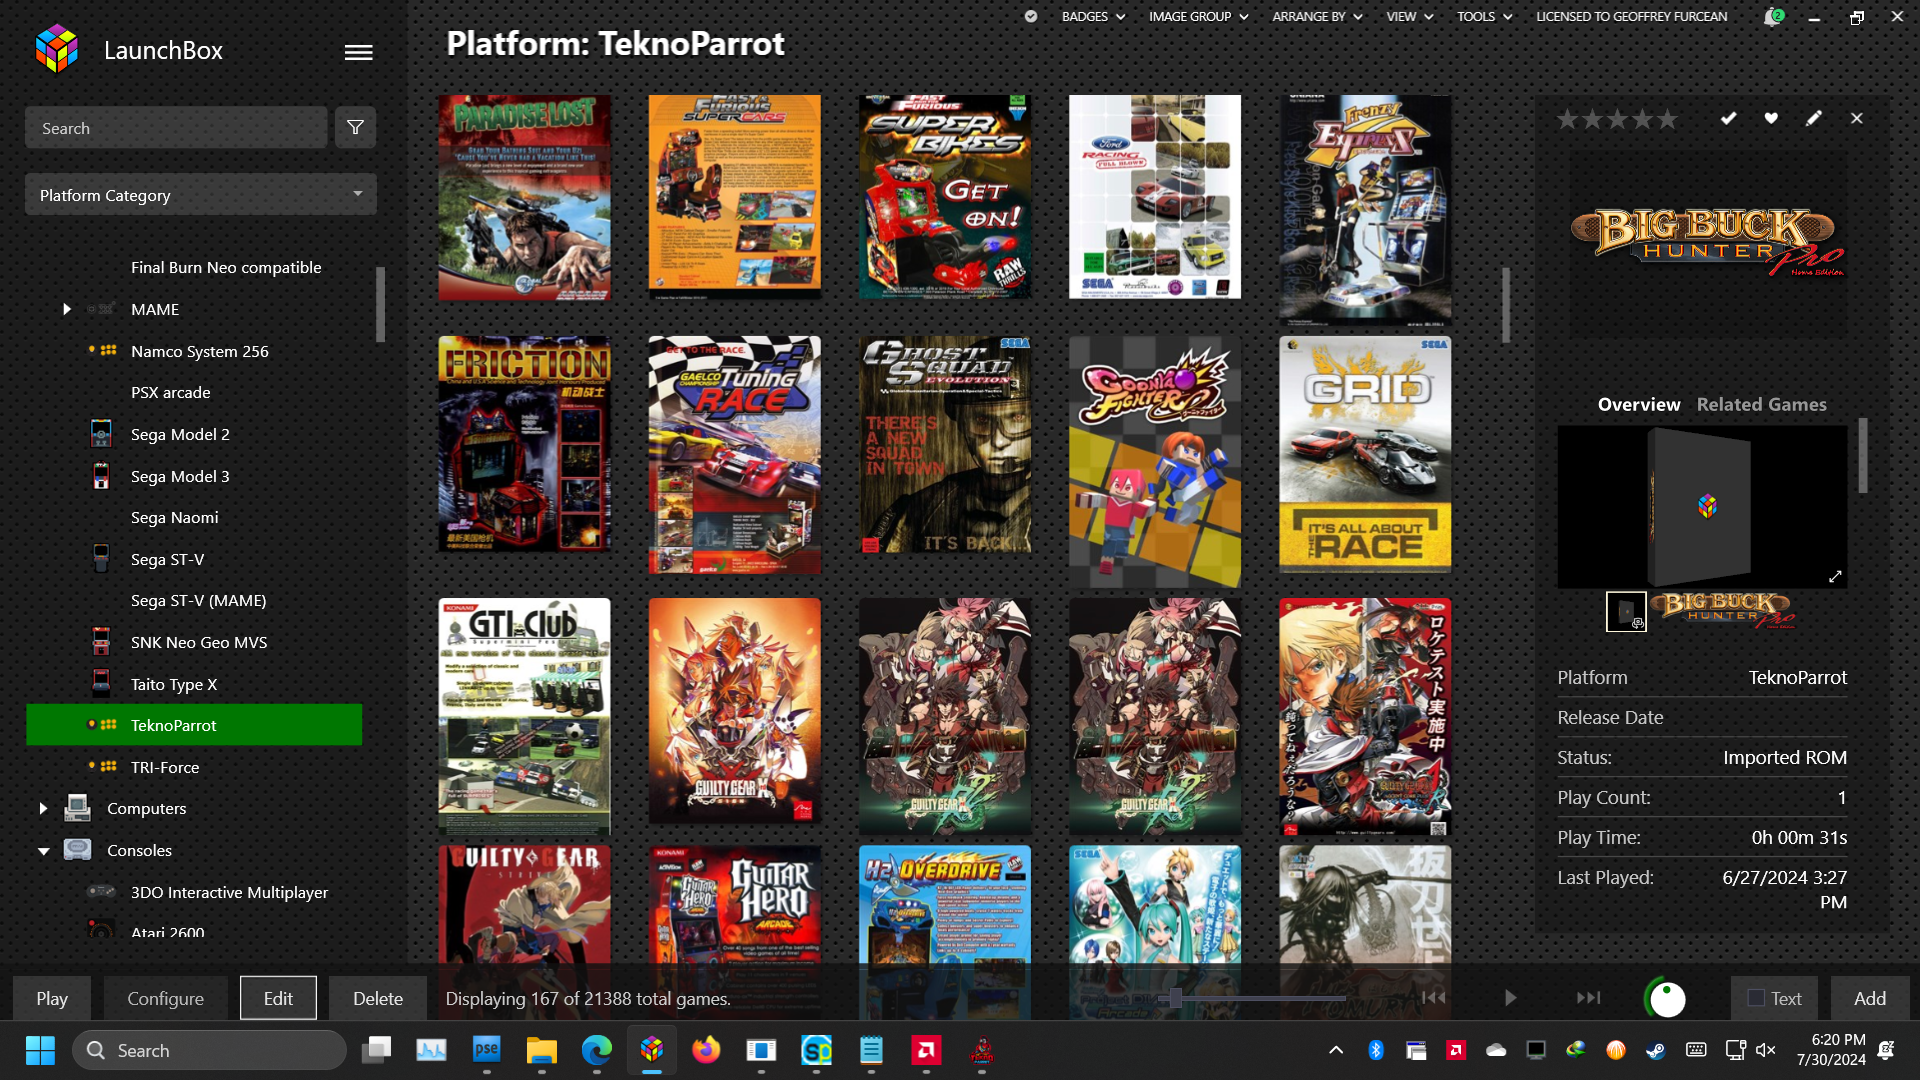1920x1080 pixels.
Task: Click the green circular status indicator
Action: [x=1666, y=997]
